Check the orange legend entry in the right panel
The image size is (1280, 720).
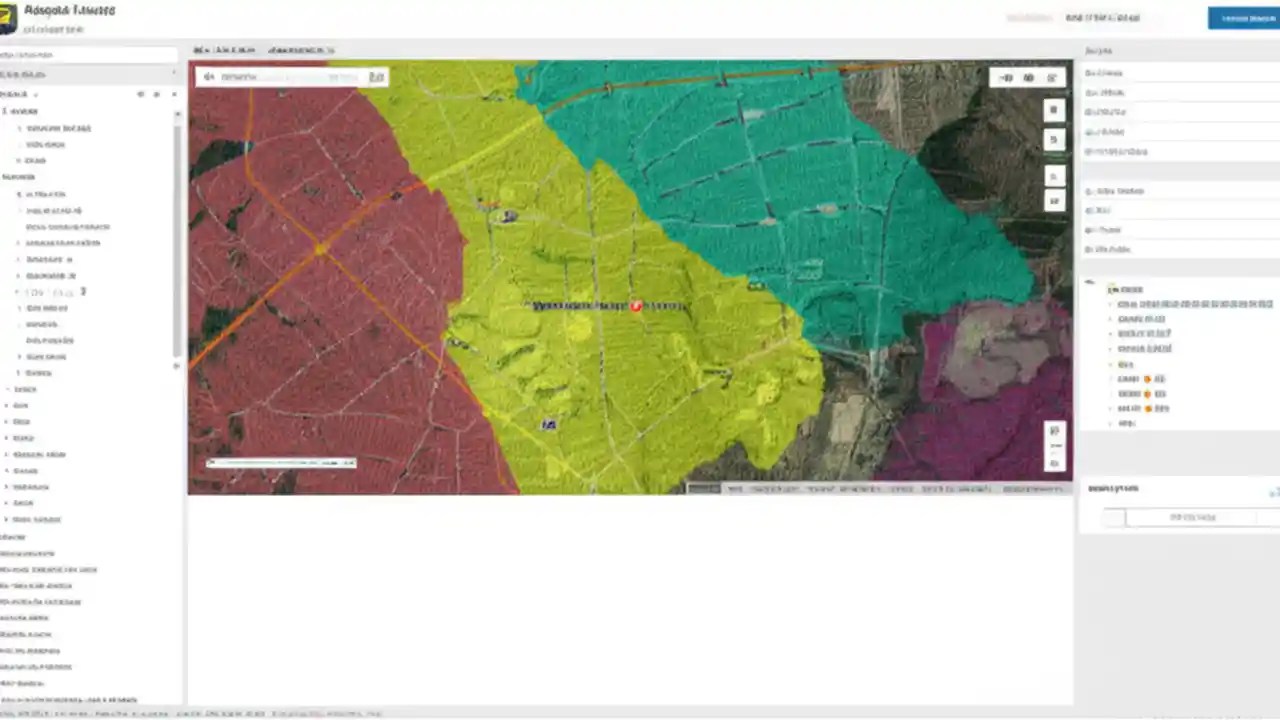point(1146,379)
